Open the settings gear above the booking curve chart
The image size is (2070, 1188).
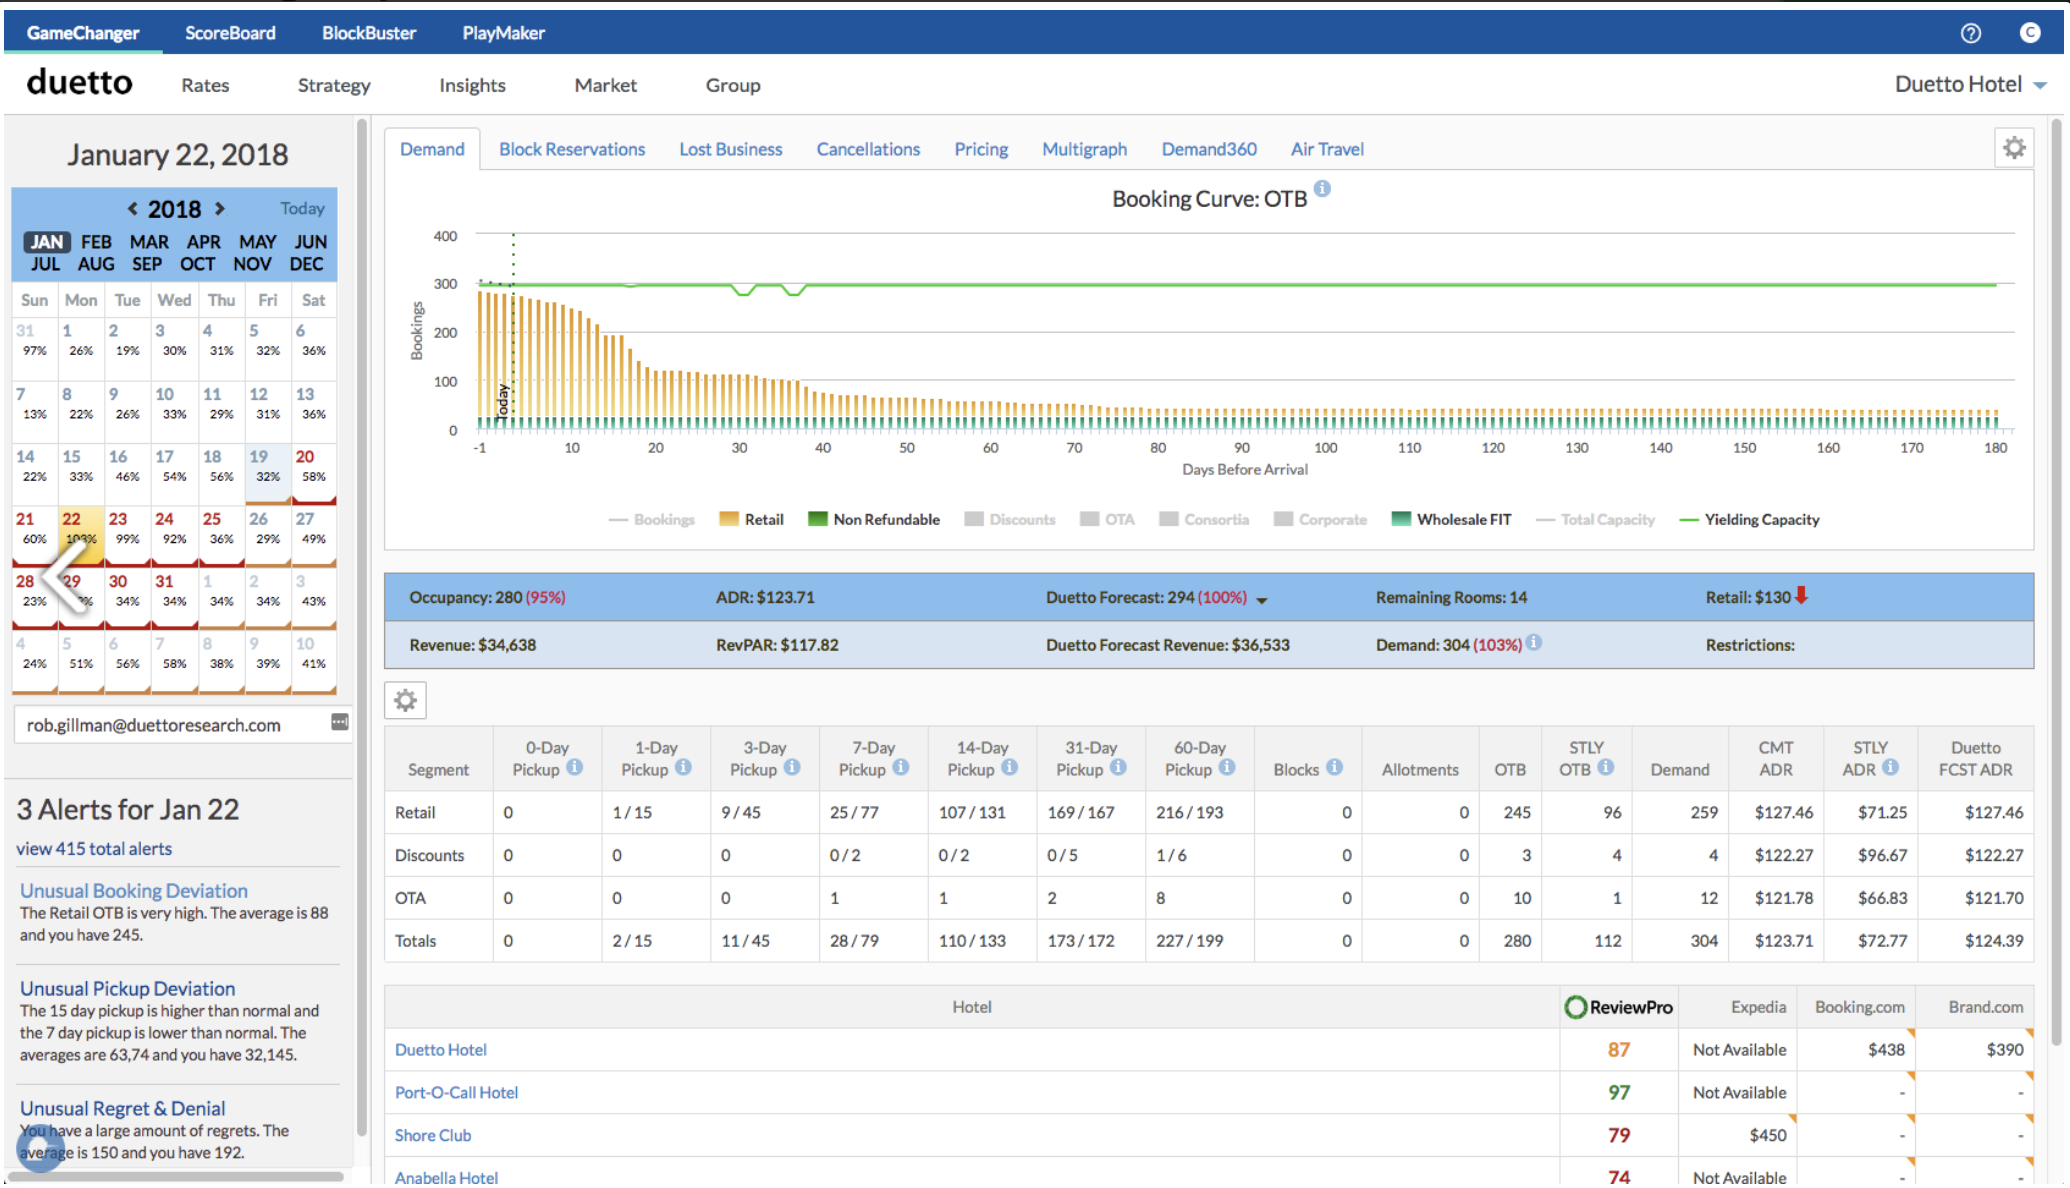click(x=2015, y=147)
